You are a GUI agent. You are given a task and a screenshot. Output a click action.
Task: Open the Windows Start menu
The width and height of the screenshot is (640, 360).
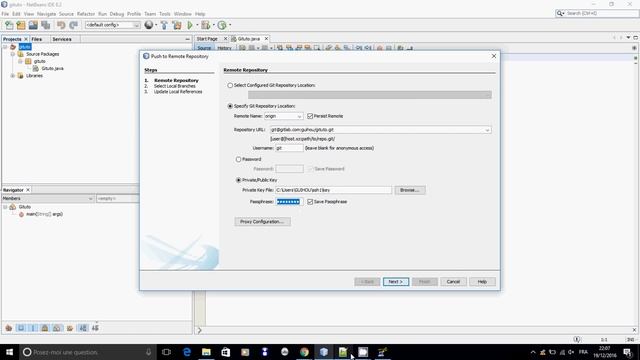pyautogui.click(x=9, y=352)
